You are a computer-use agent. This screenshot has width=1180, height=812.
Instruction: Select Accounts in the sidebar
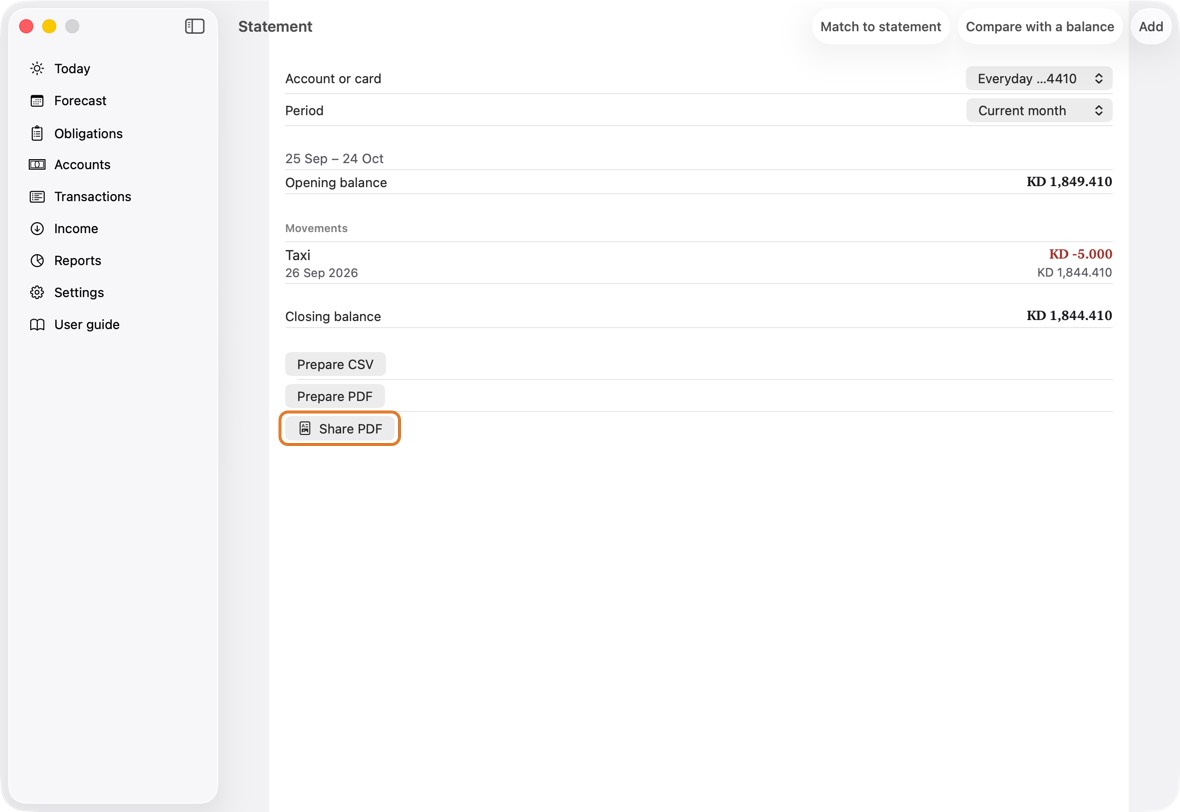[x=82, y=165]
